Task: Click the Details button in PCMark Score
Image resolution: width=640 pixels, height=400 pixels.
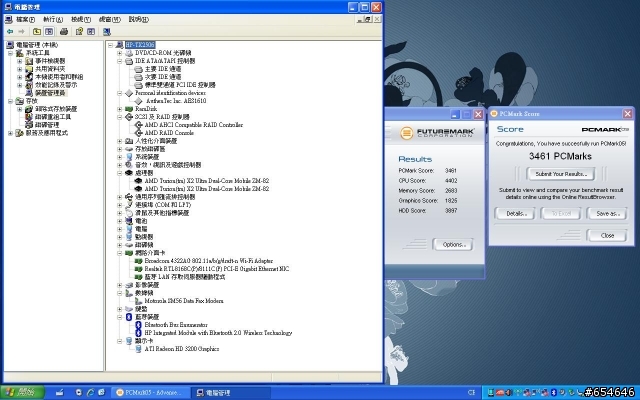Action: click(515, 213)
